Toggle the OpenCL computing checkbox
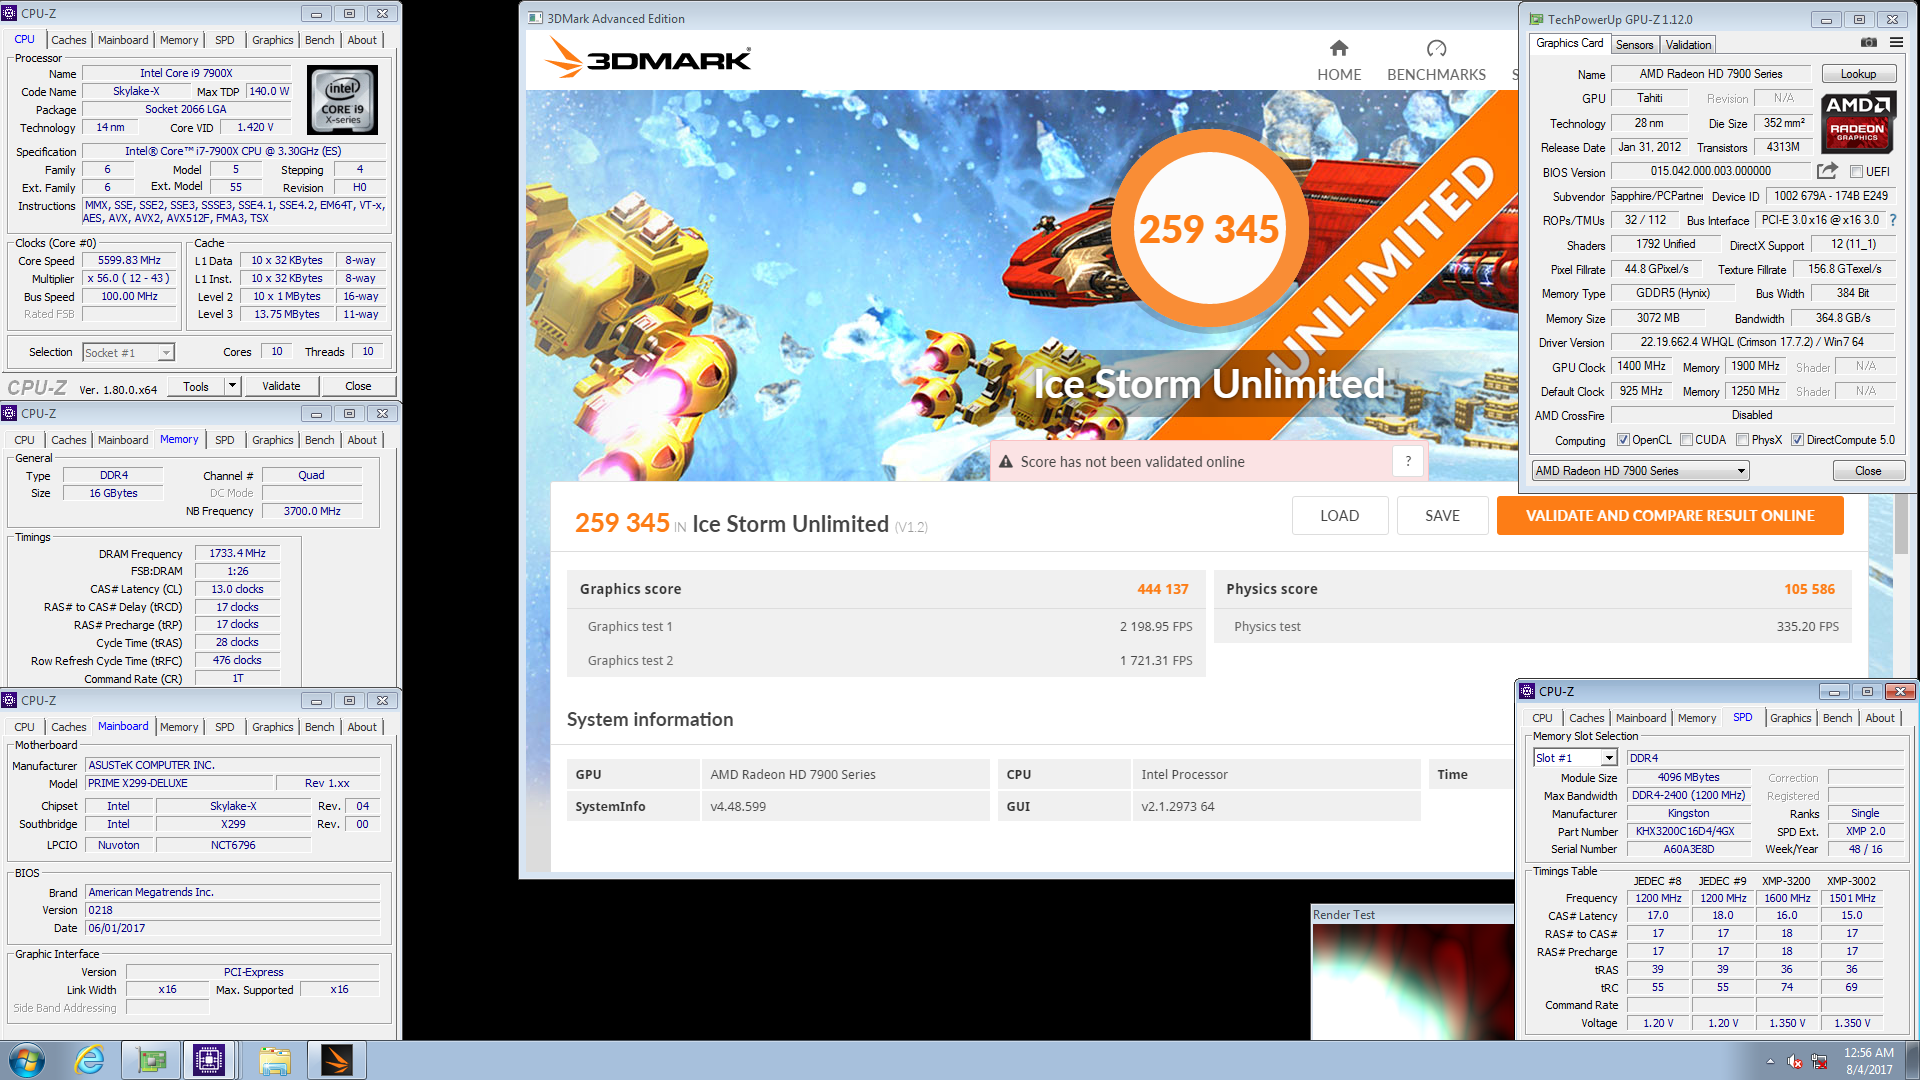This screenshot has height=1080, width=1920. (1623, 440)
